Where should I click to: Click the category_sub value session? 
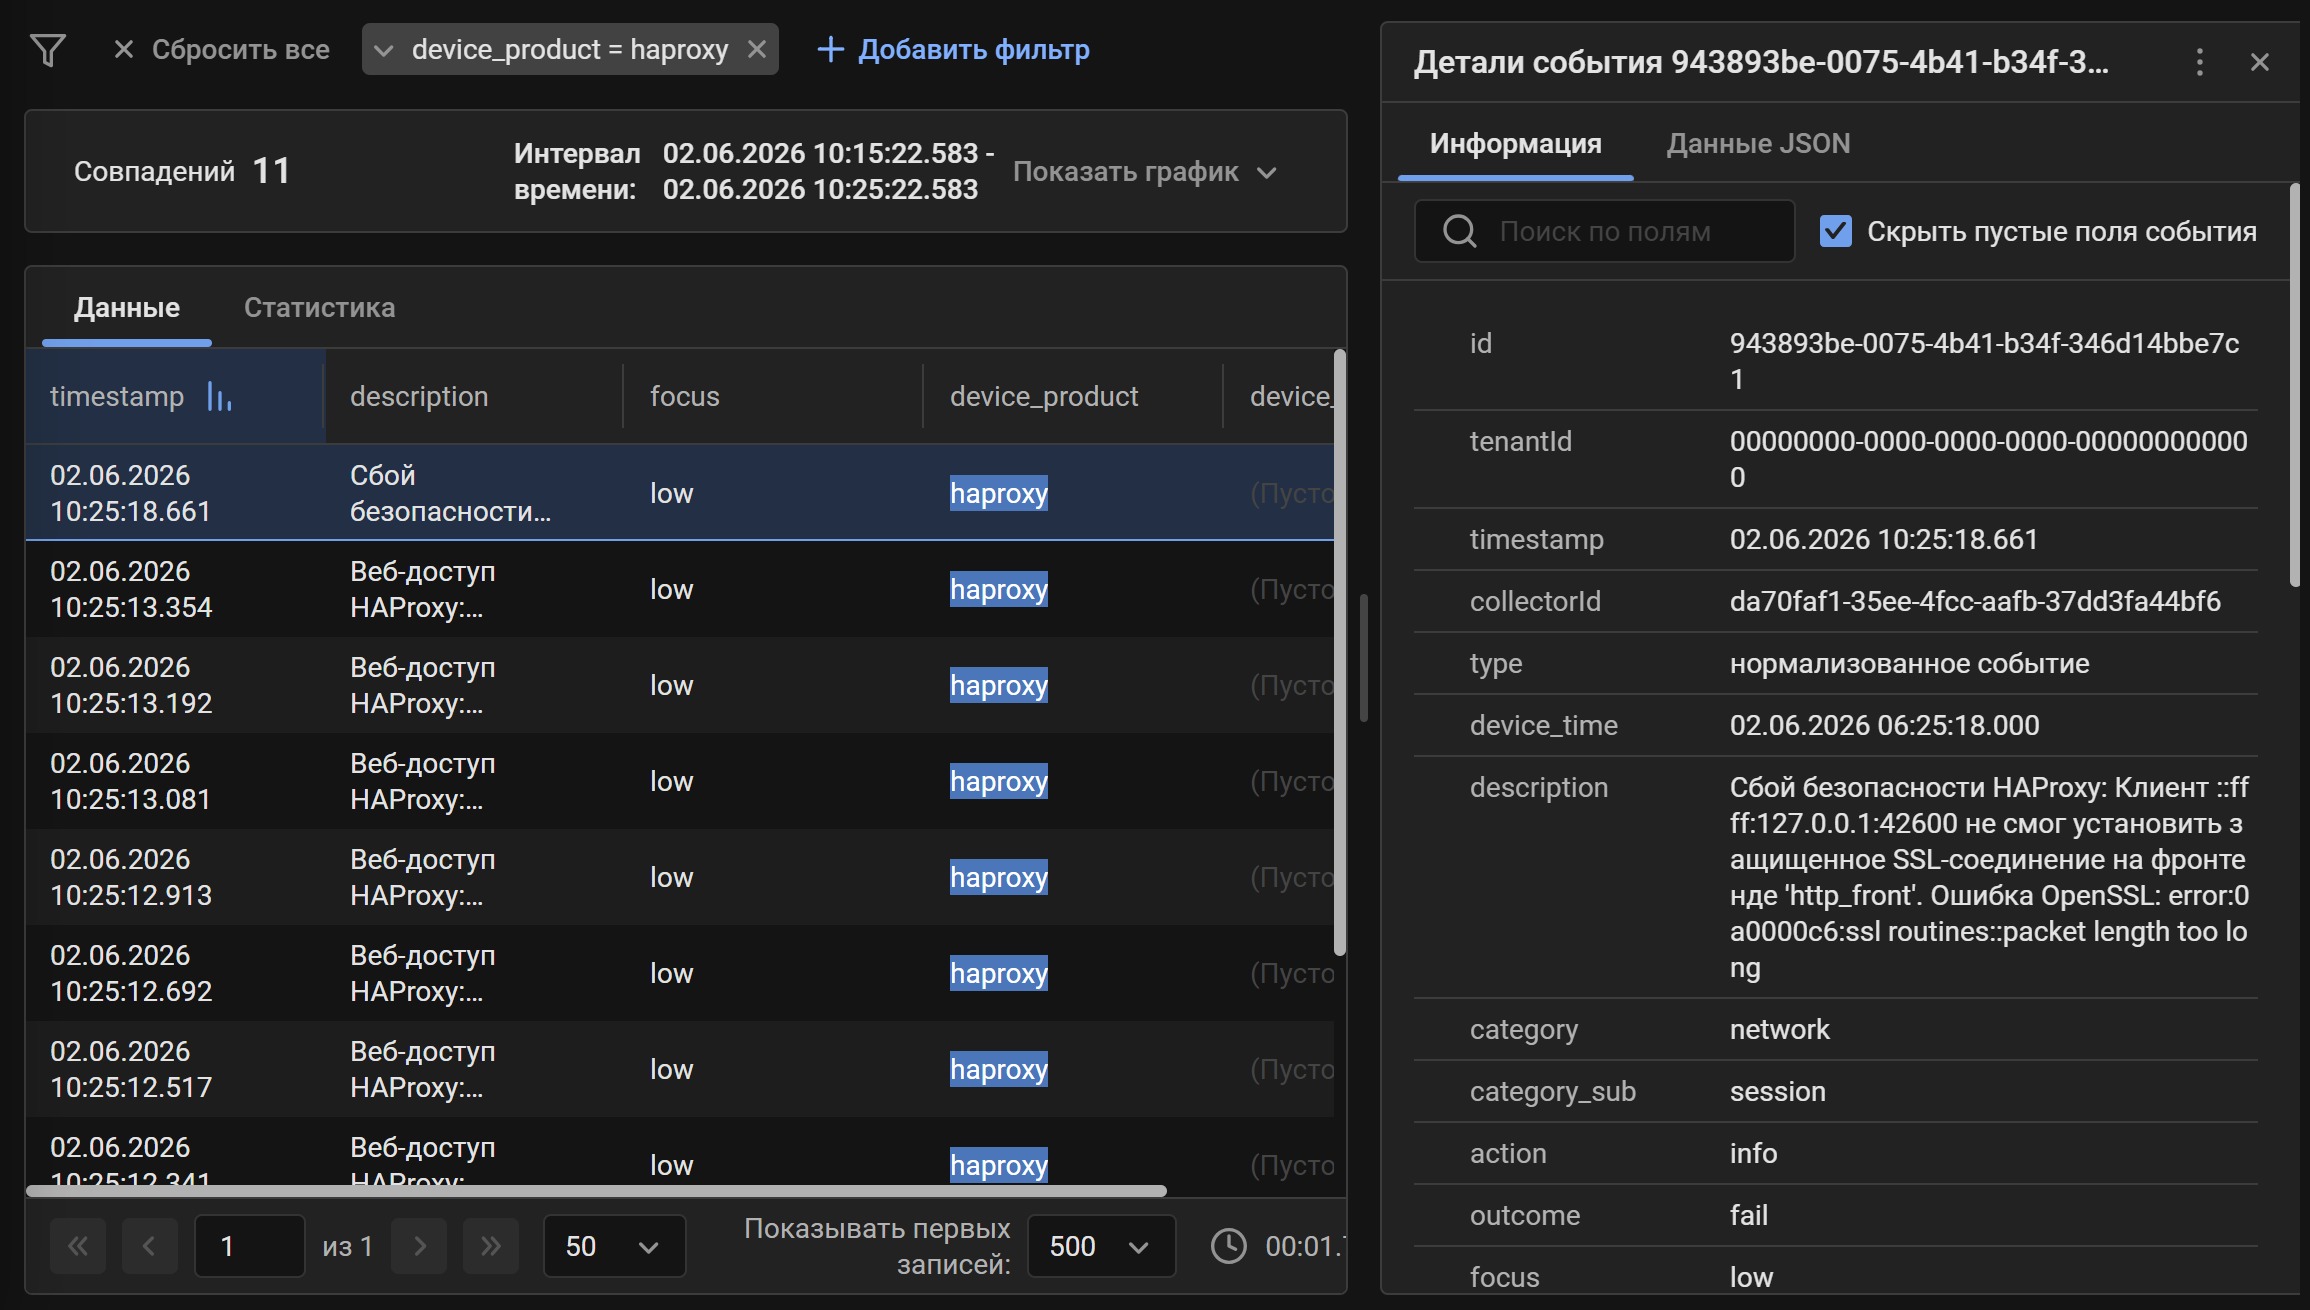[x=1777, y=1091]
